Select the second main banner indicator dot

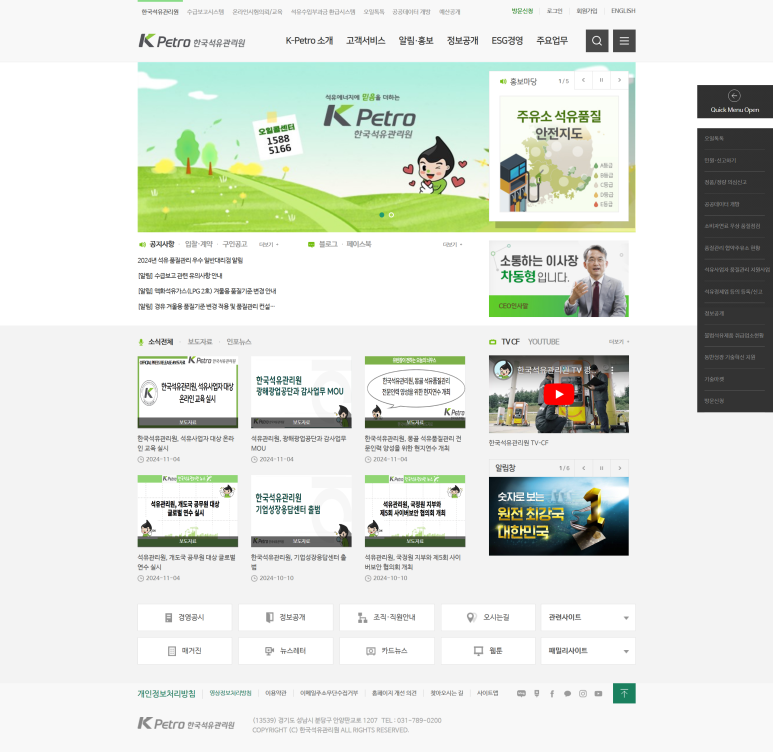point(391,215)
